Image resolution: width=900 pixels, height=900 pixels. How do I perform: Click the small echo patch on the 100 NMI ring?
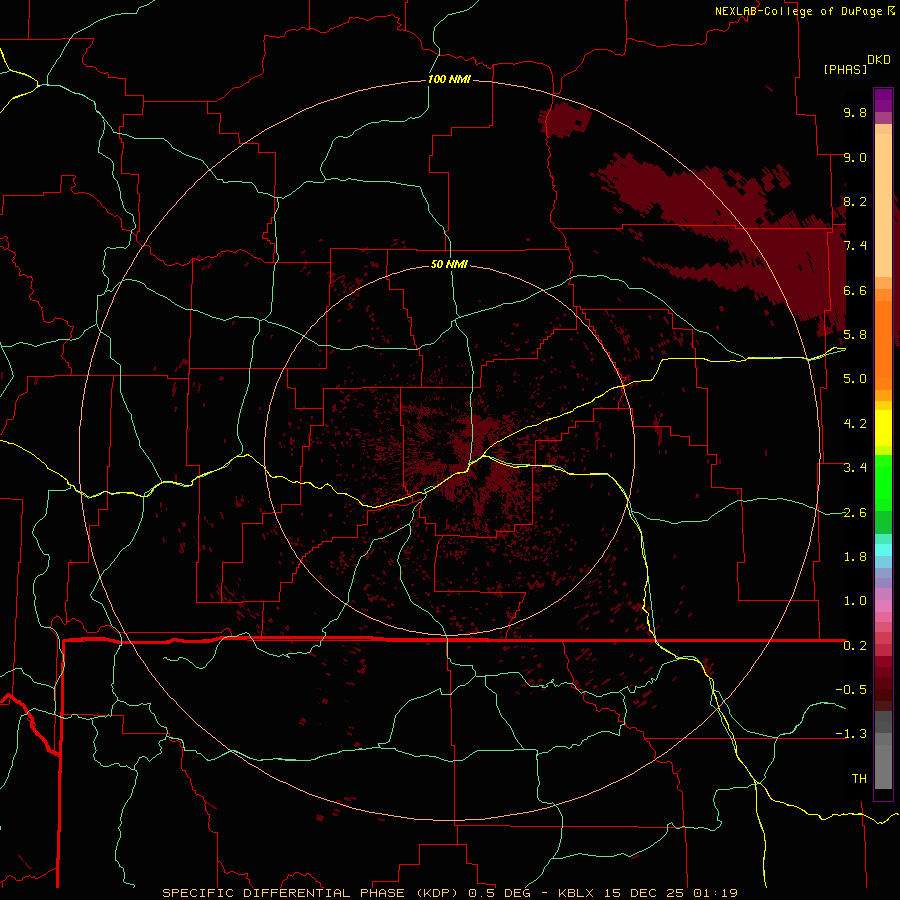[x=565, y=119]
